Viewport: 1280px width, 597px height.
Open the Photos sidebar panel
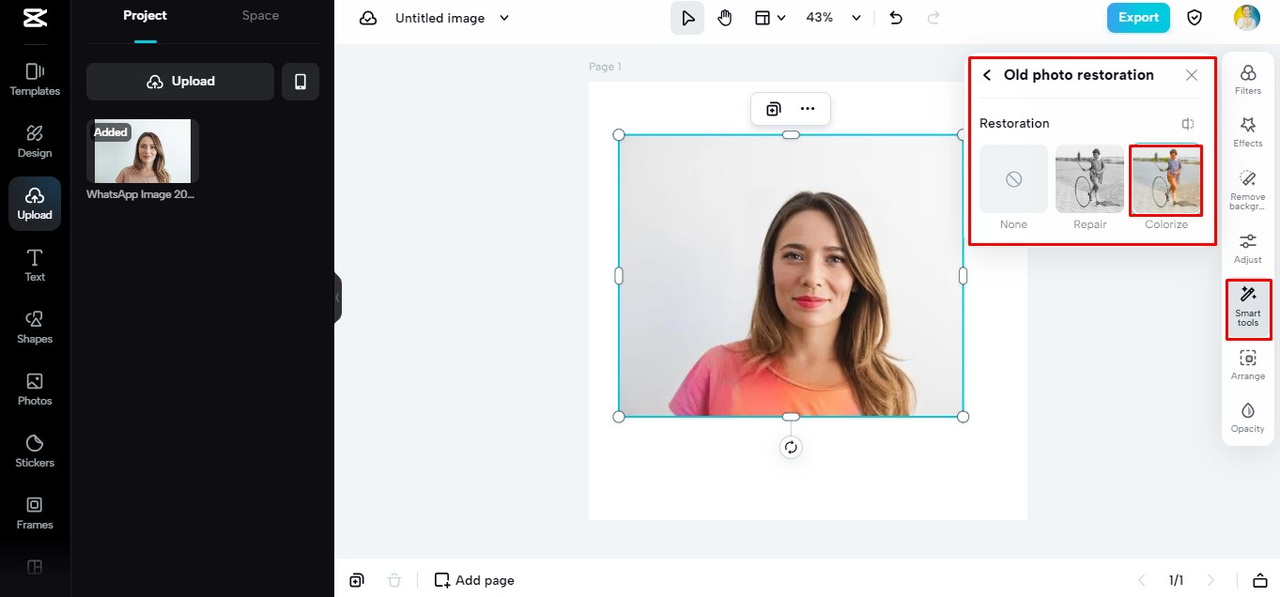tap(35, 390)
